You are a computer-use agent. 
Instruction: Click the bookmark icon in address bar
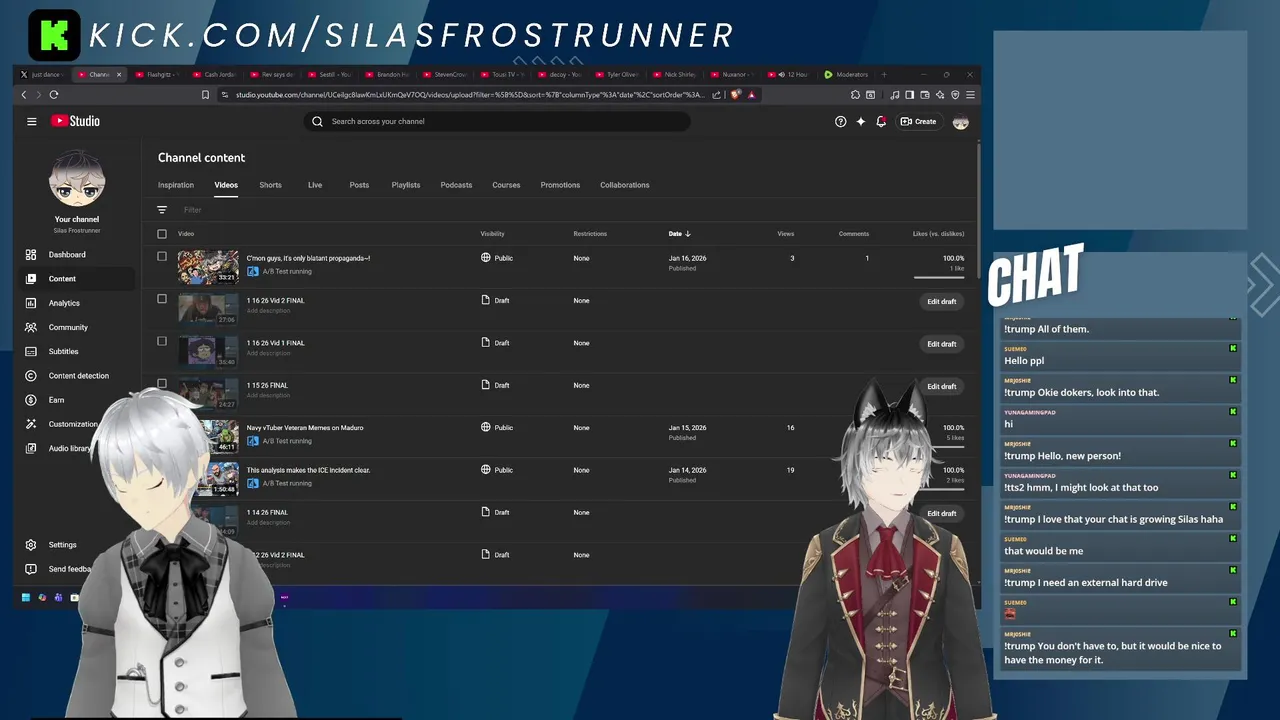tap(205, 95)
